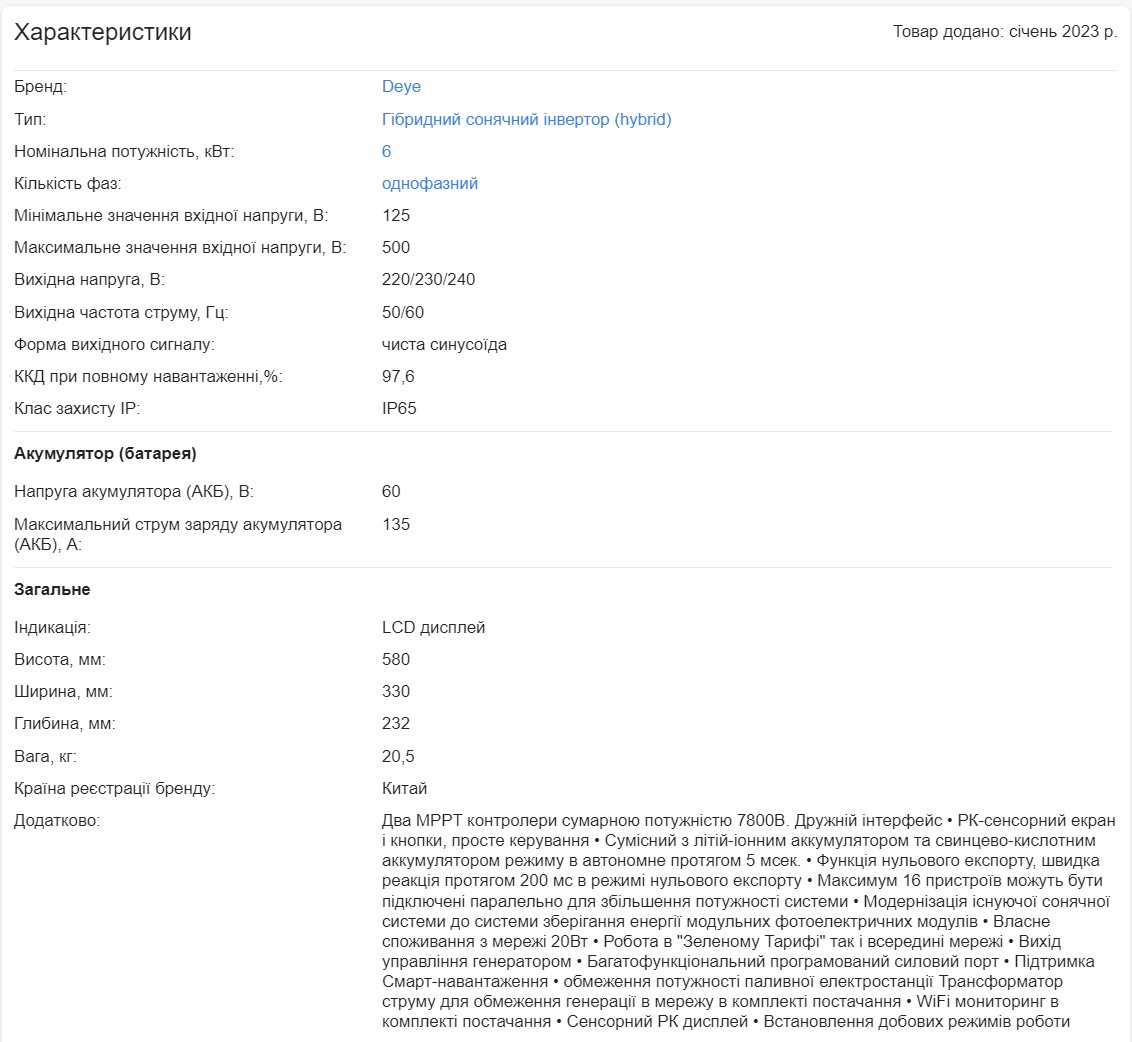Click the LCD дисплей indication value
The image size is (1132, 1042).
point(433,628)
